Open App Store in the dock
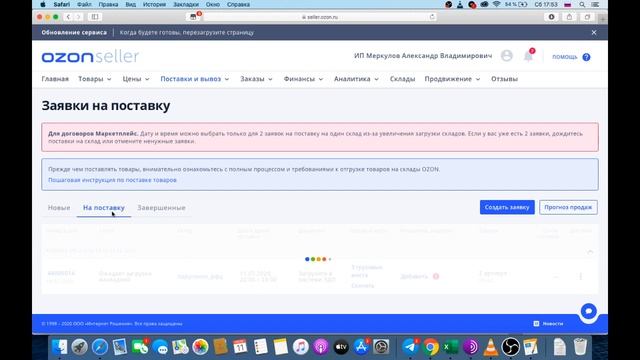This screenshot has width=640, height=360. [361, 347]
